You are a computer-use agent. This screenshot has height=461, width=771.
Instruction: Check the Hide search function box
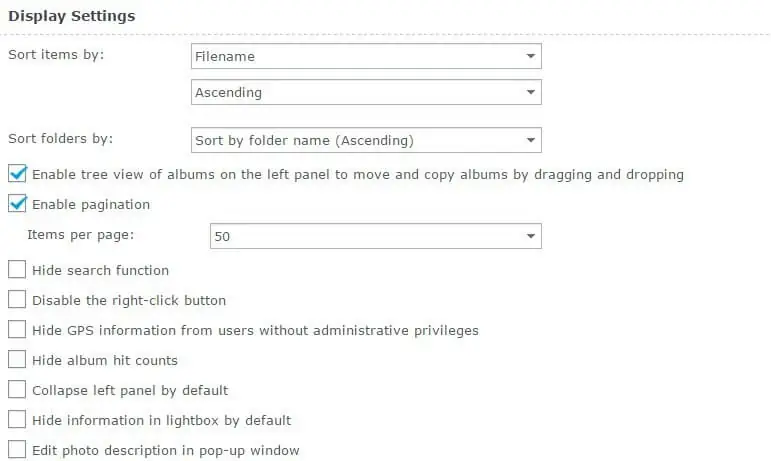point(17,270)
